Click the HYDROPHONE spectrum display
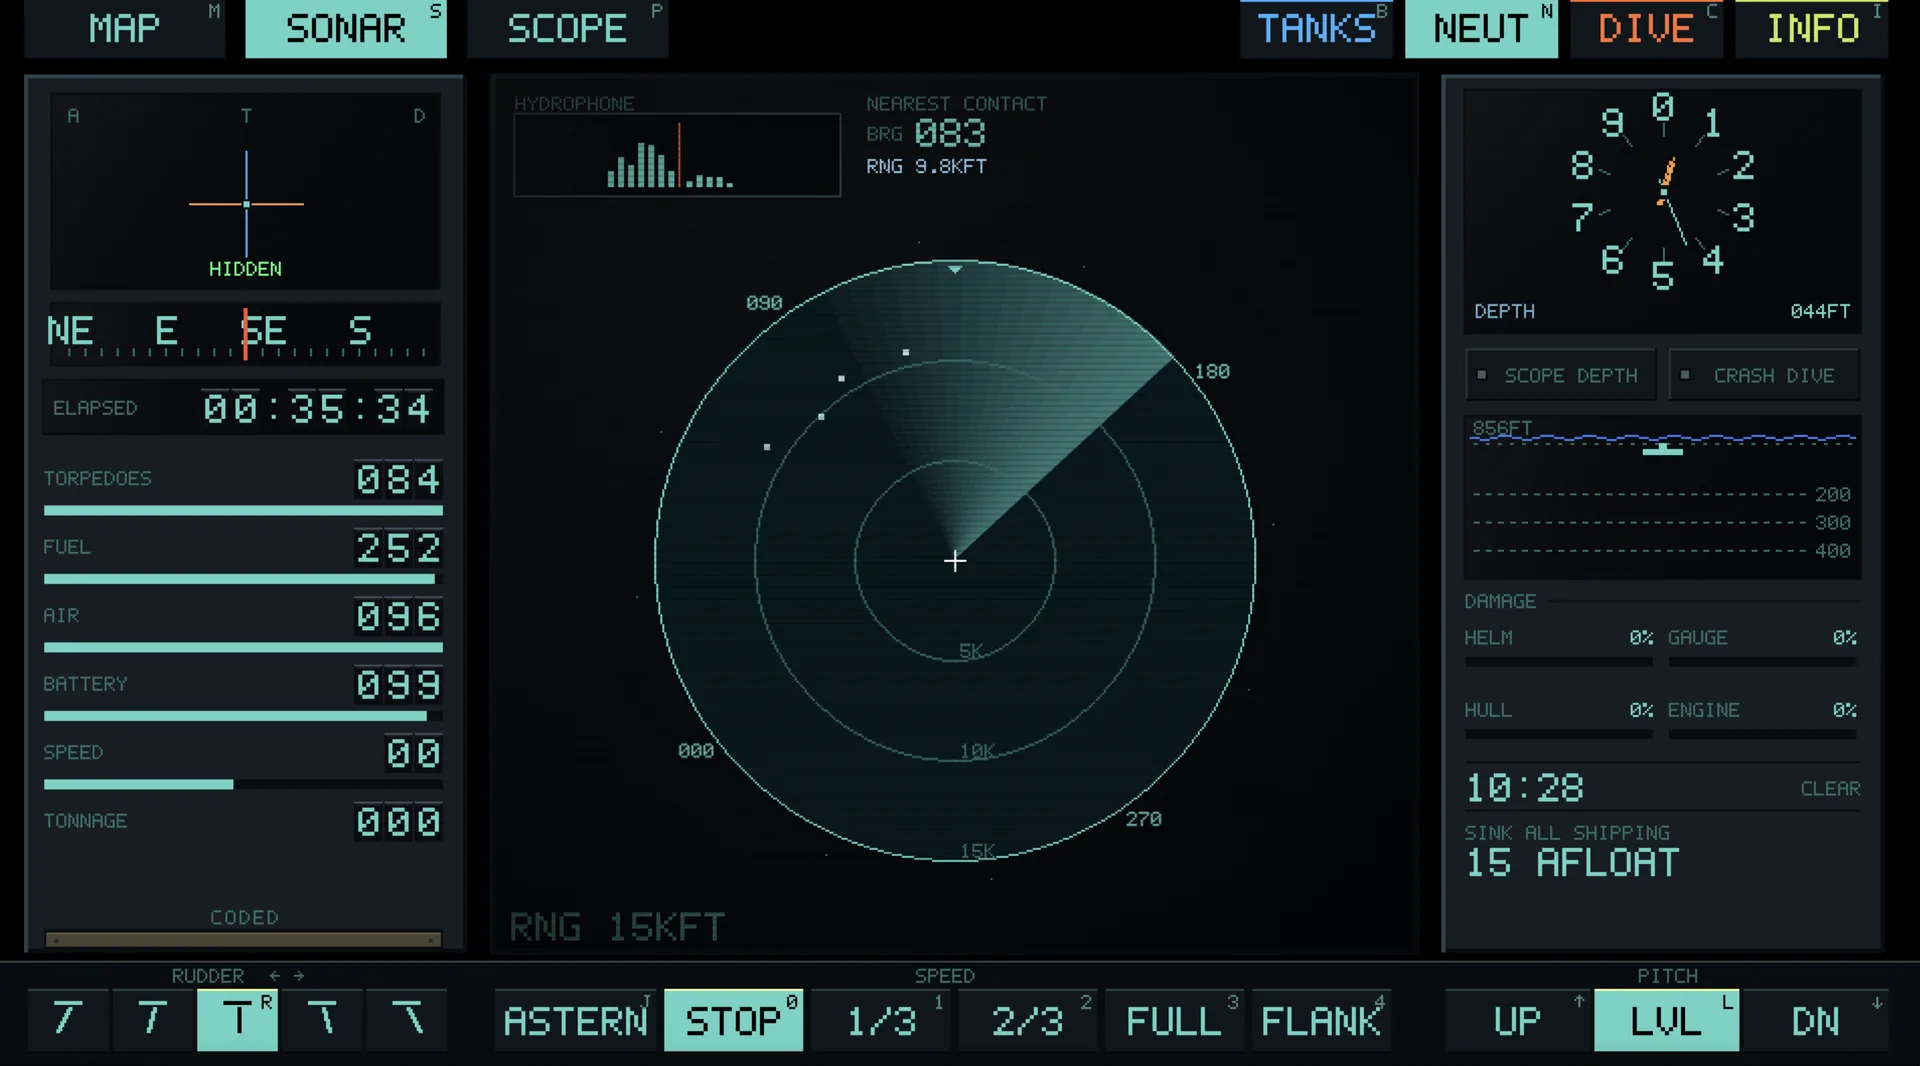 [x=677, y=155]
